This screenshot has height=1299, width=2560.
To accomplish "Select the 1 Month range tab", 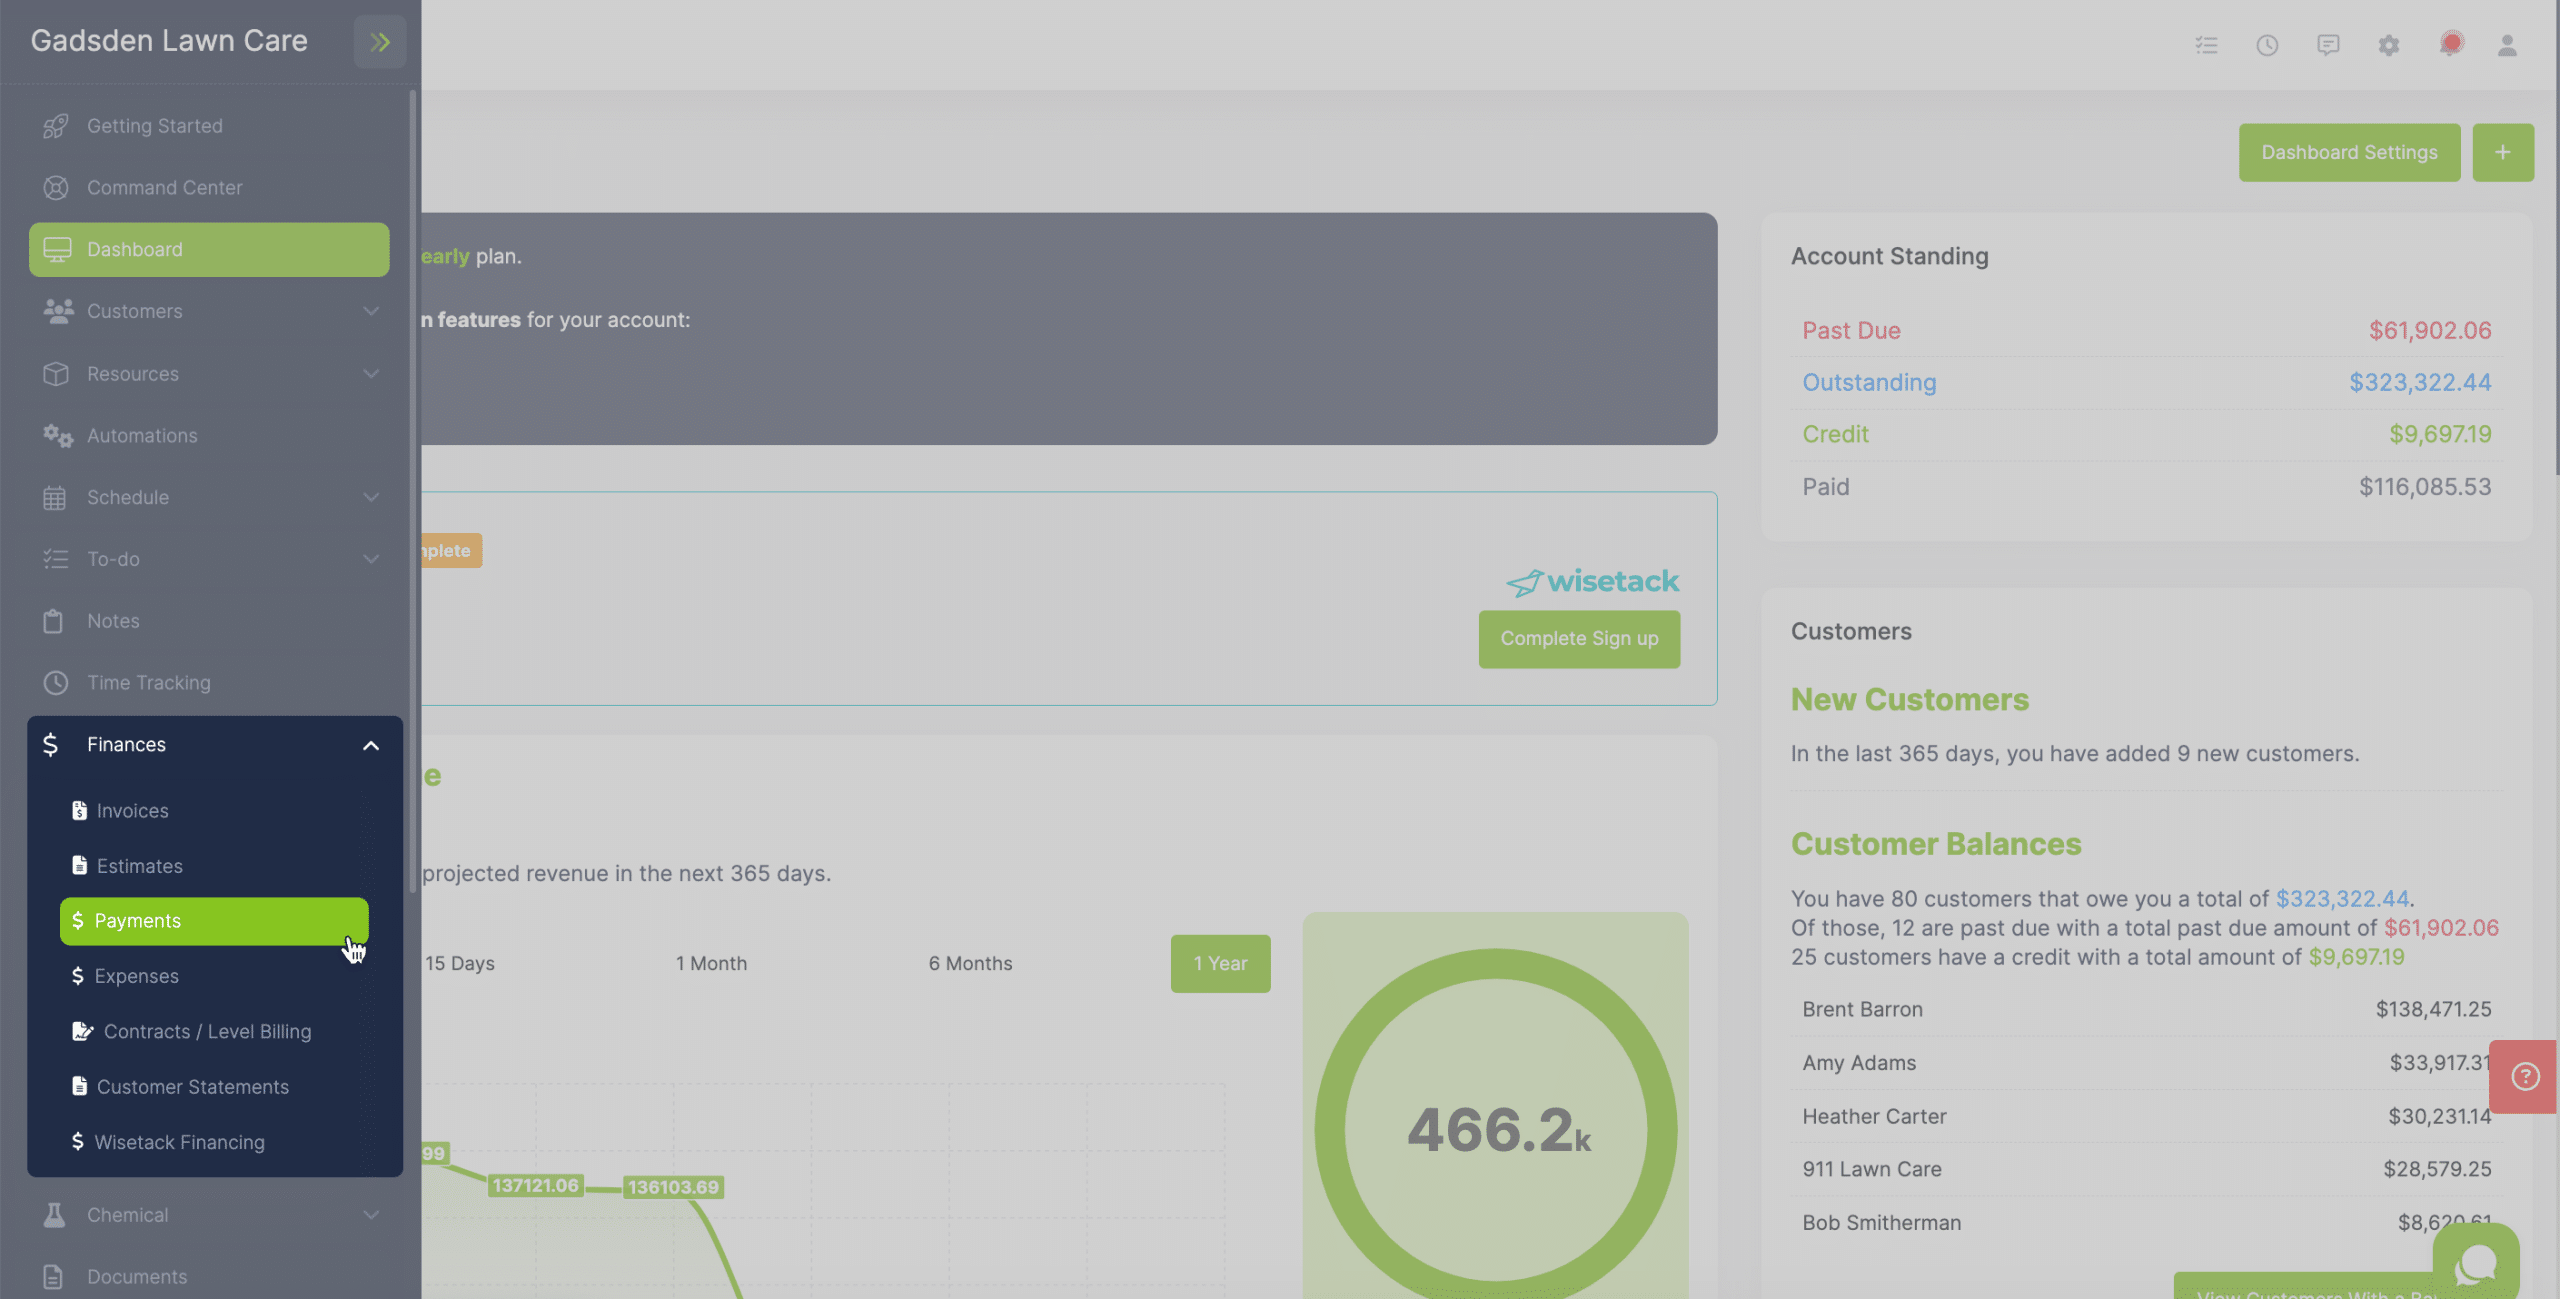I will tap(711, 964).
